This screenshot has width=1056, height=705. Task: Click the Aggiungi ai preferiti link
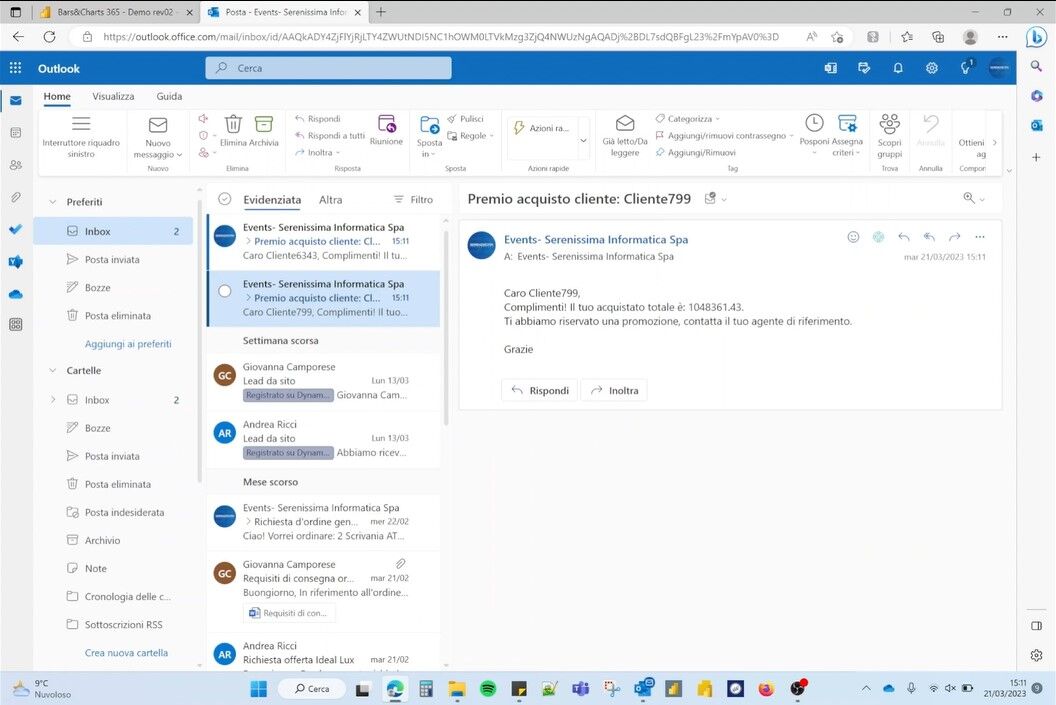point(128,344)
